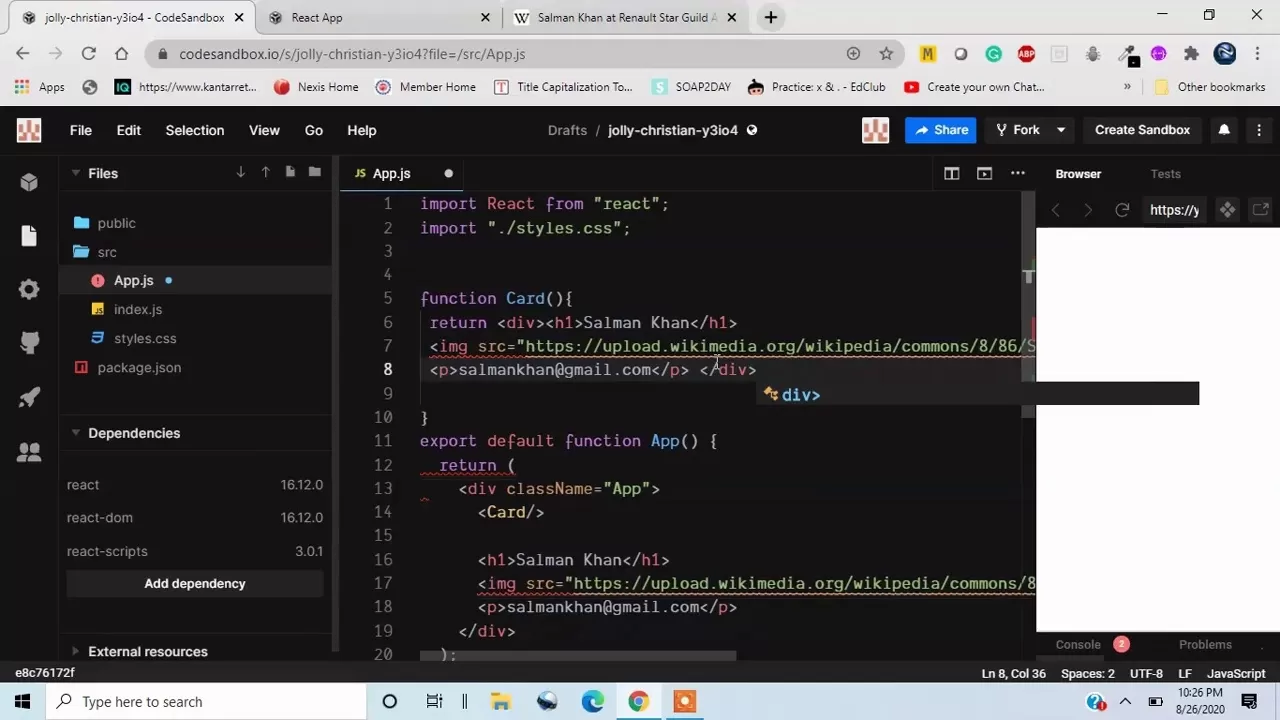This screenshot has width=1280, height=720.
Task: Open the sandbox configuration gear icon
Action: (28, 289)
